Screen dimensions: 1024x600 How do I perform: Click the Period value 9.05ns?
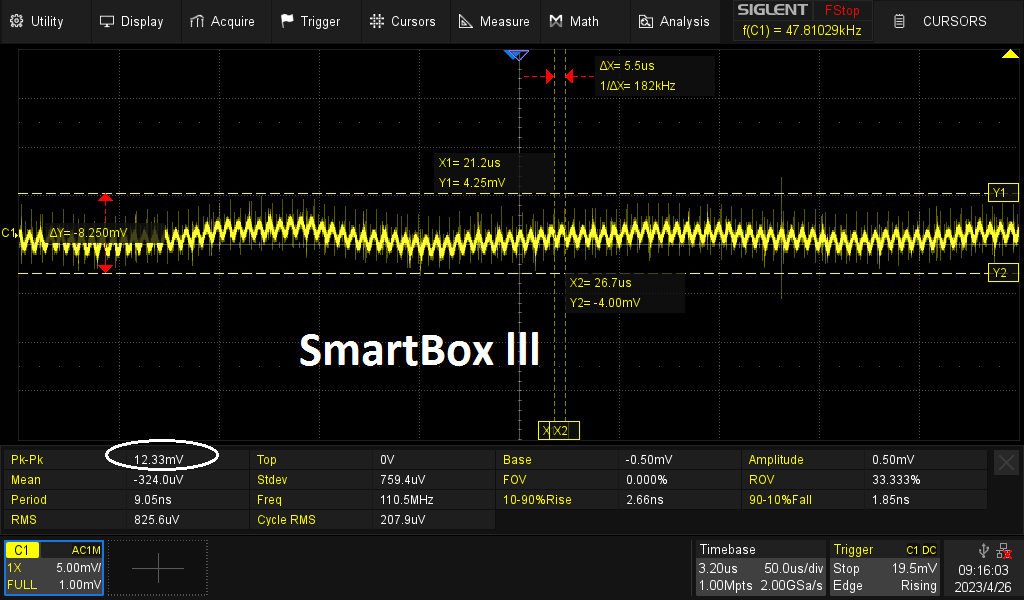click(x=153, y=500)
